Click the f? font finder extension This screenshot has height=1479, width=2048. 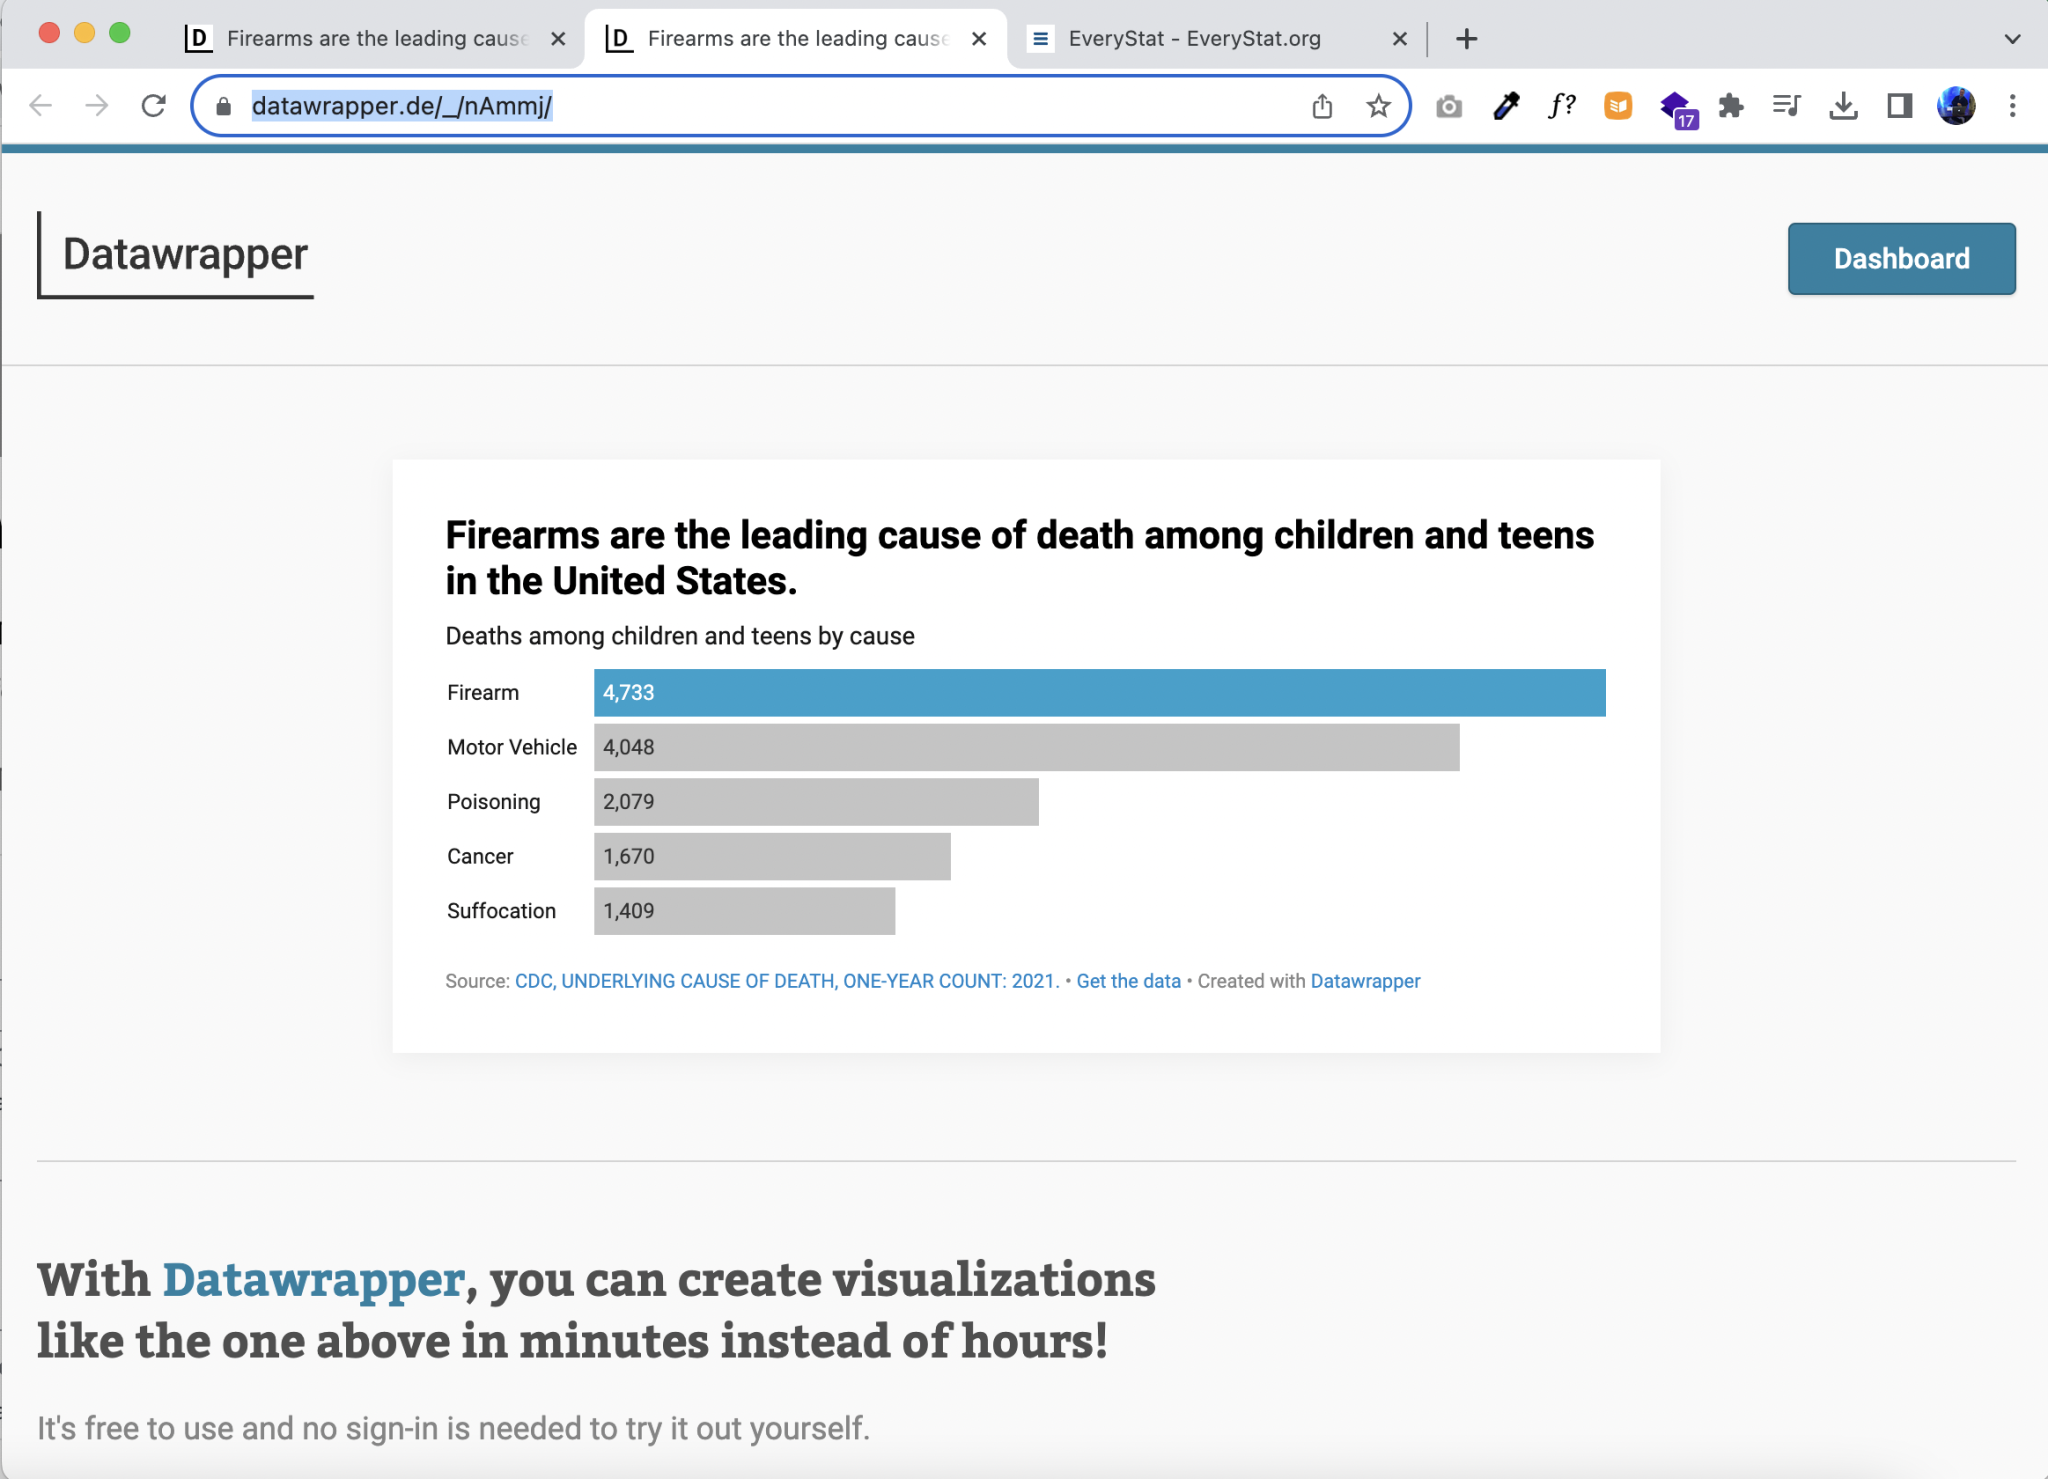[x=1562, y=106]
